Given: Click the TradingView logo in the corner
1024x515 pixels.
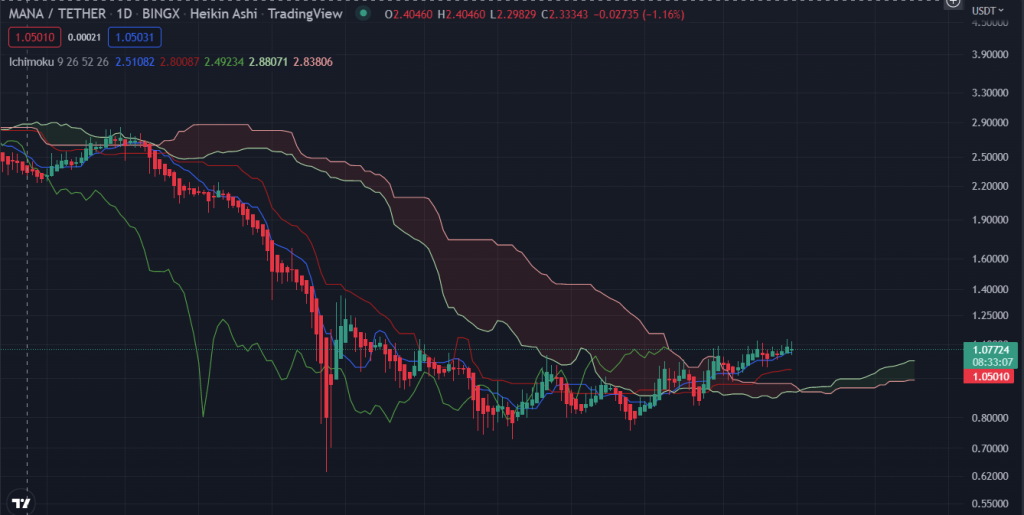Looking at the screenshot, I should click(x=22, y=503).
